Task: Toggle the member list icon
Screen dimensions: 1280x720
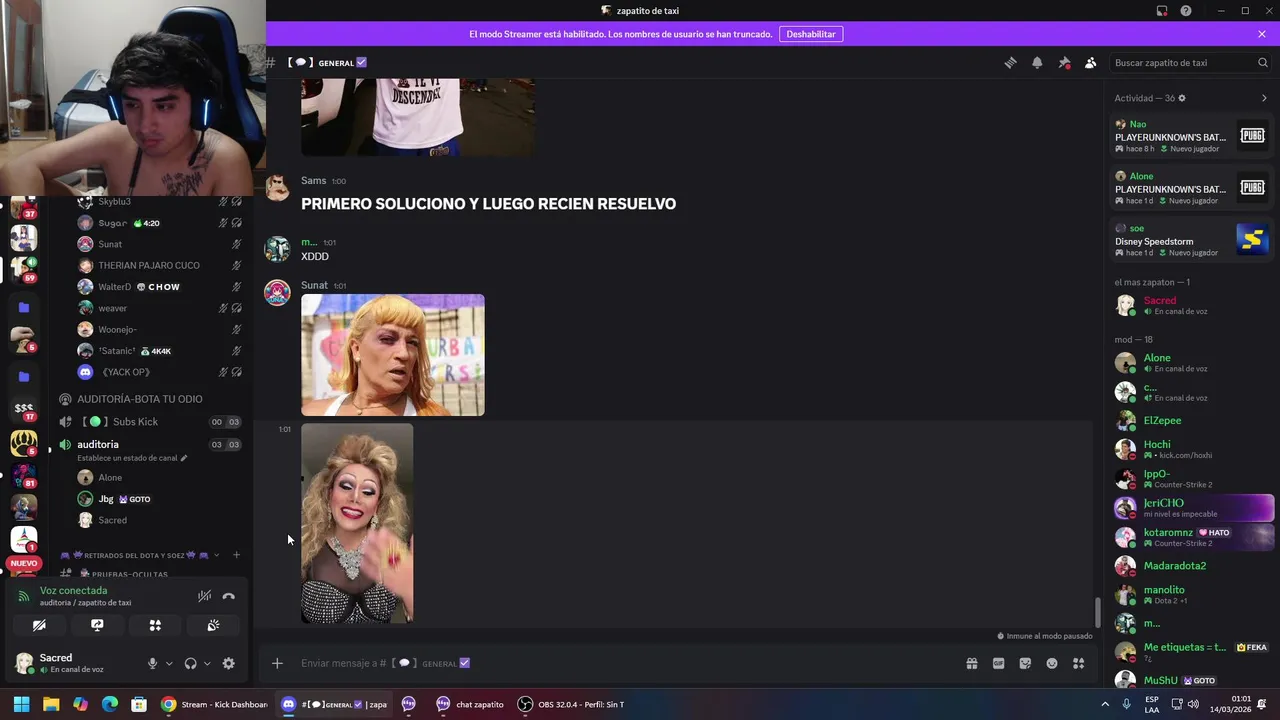Action: pos(1090,62)
